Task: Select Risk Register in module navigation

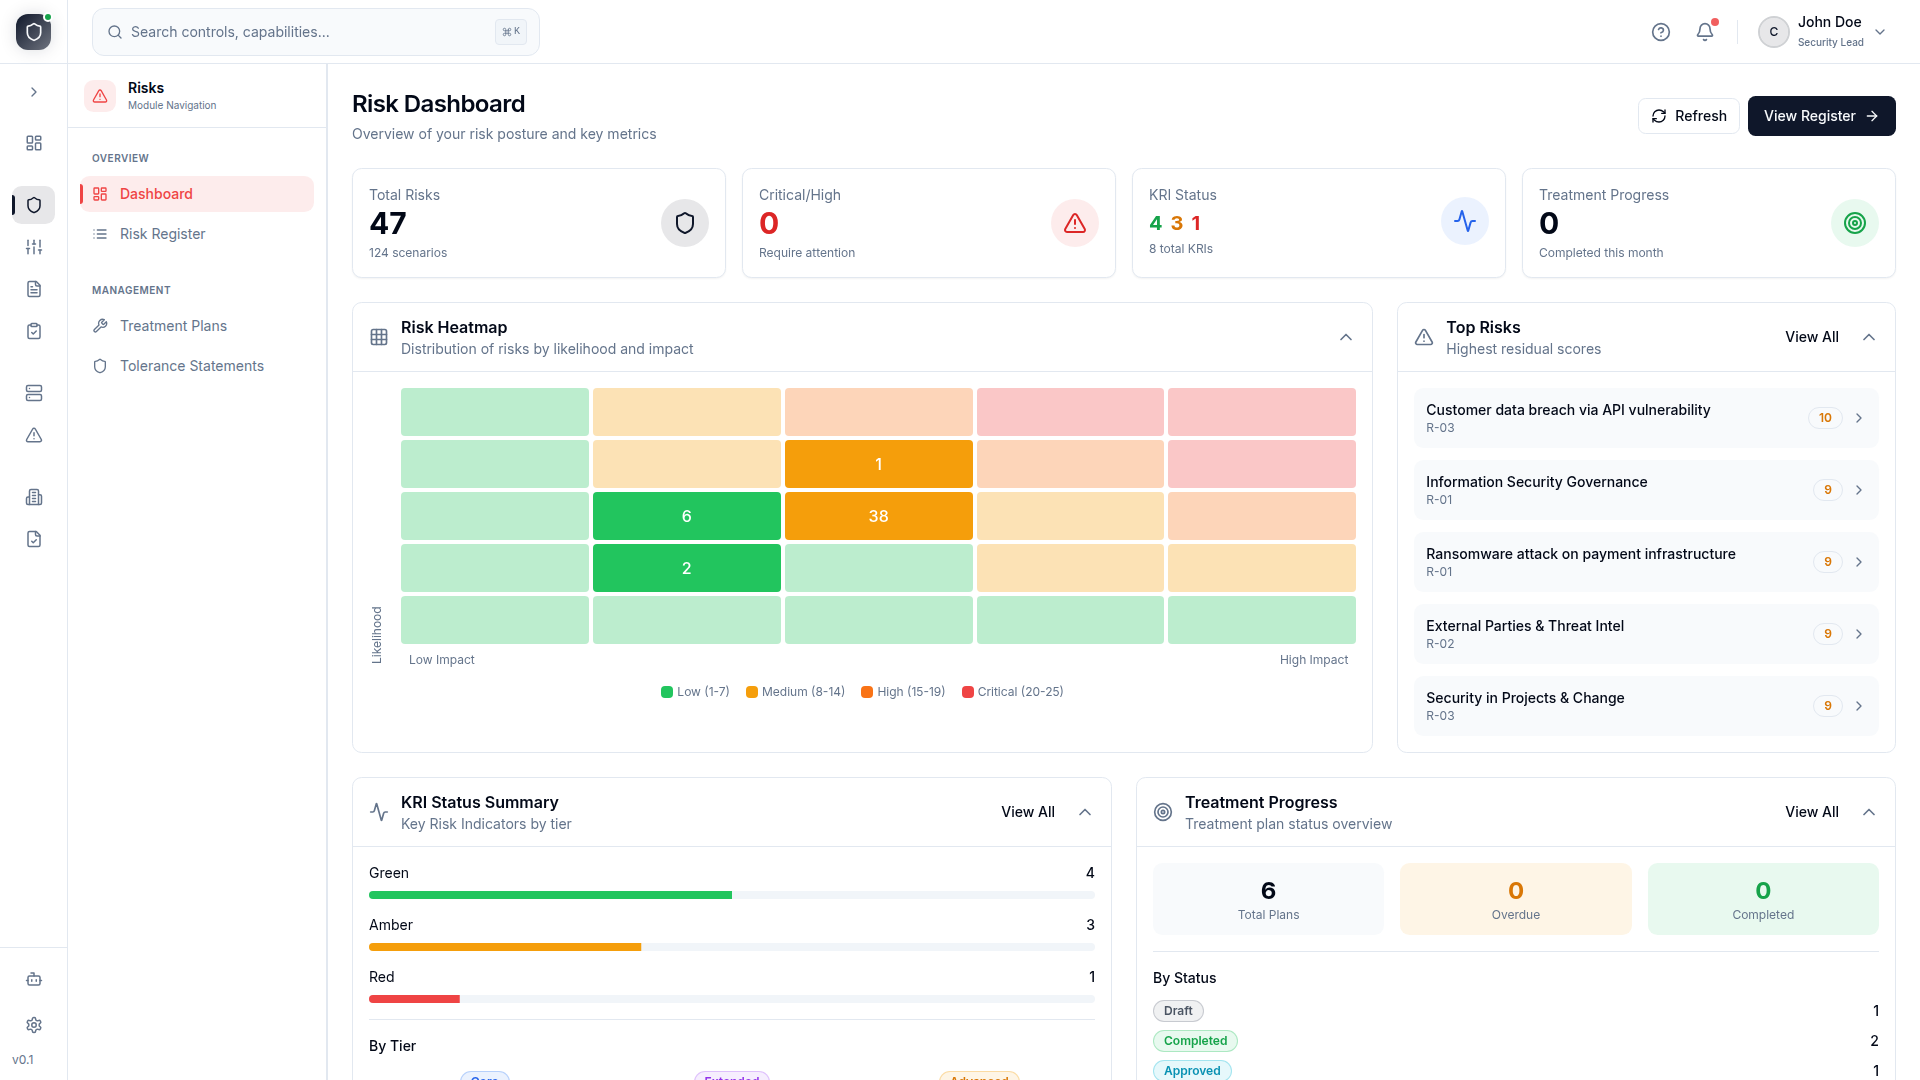Action: click(162, 234)
